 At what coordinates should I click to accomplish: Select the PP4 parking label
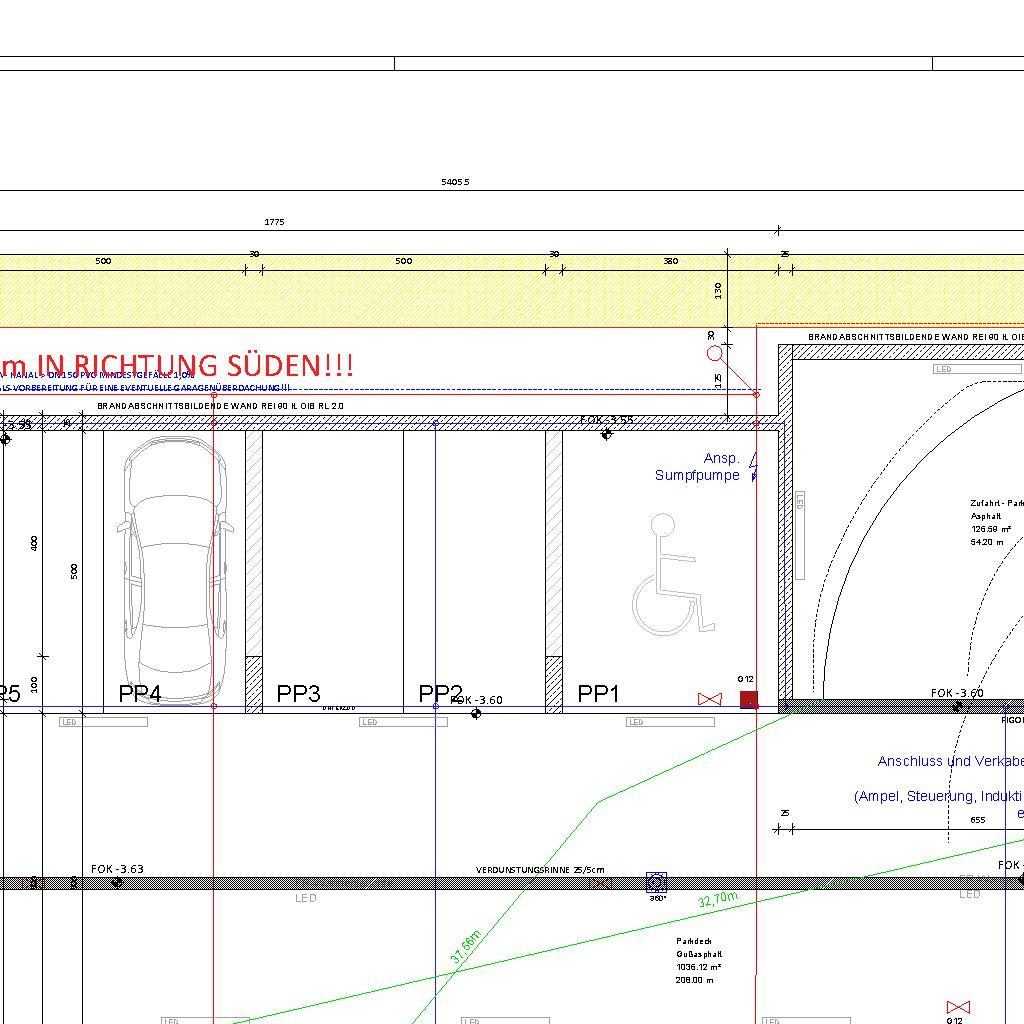click(140, 693)
